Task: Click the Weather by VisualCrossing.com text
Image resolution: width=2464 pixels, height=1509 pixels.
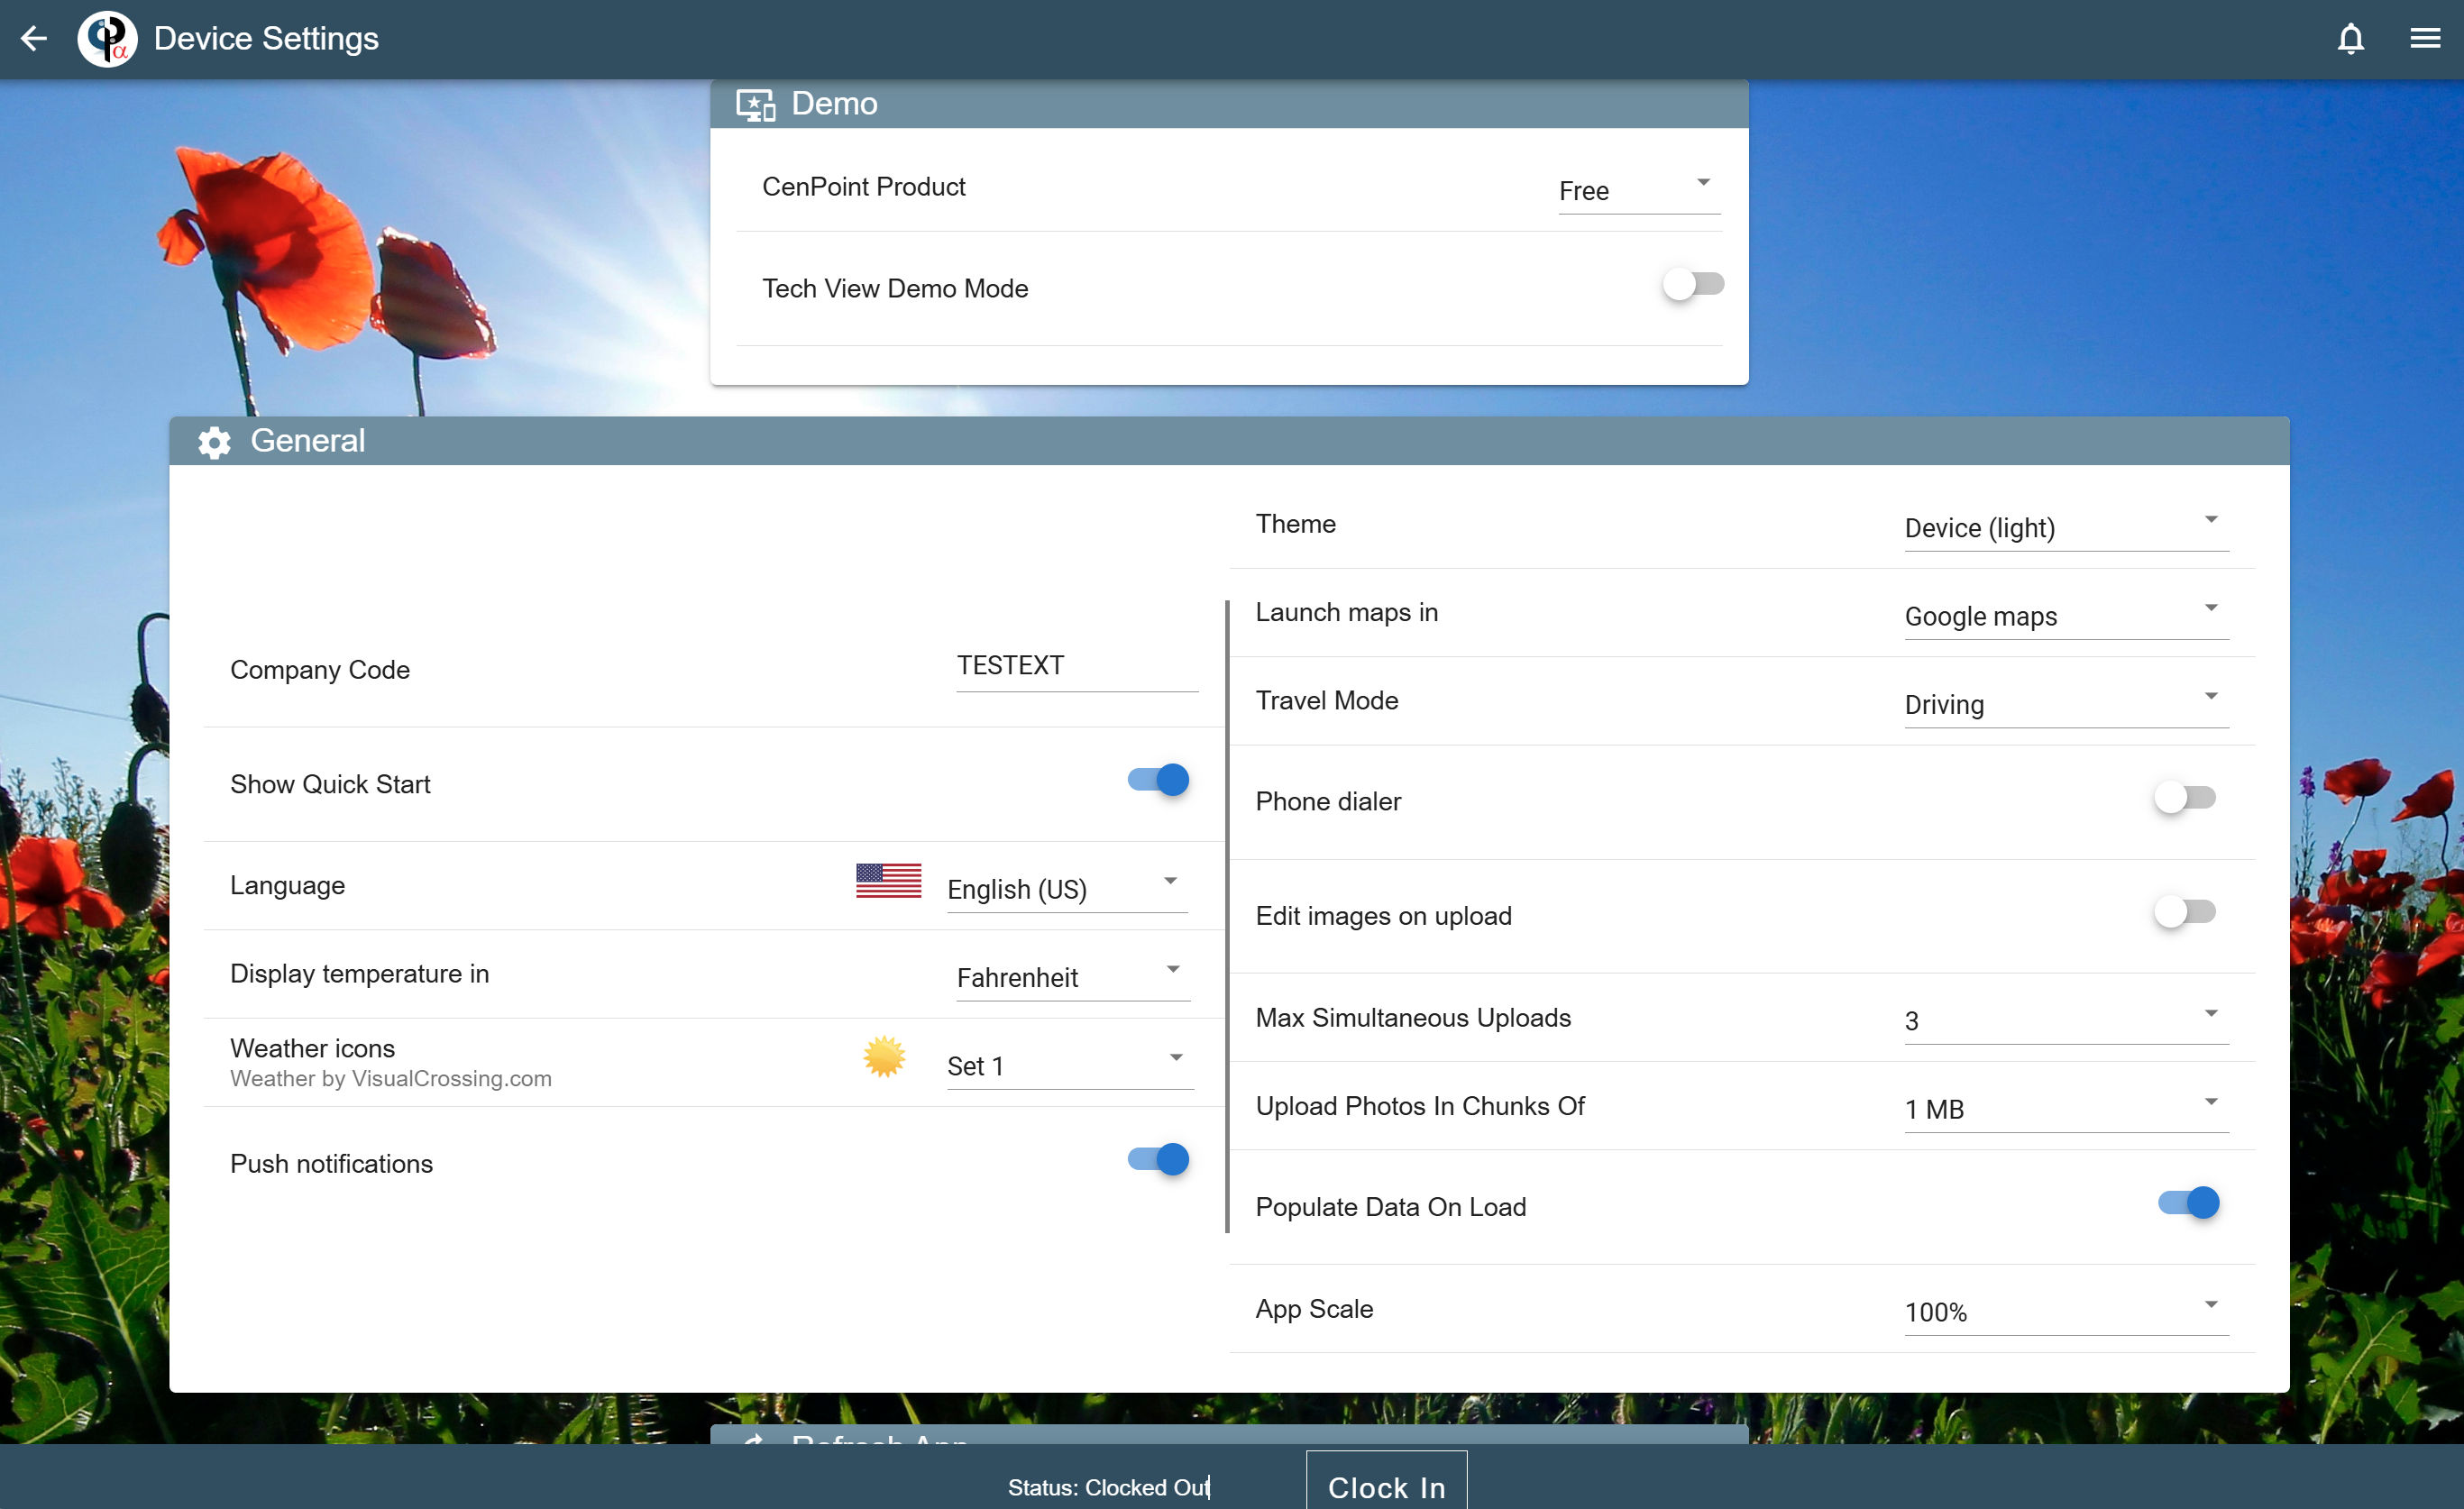Action: point(391,1078)
